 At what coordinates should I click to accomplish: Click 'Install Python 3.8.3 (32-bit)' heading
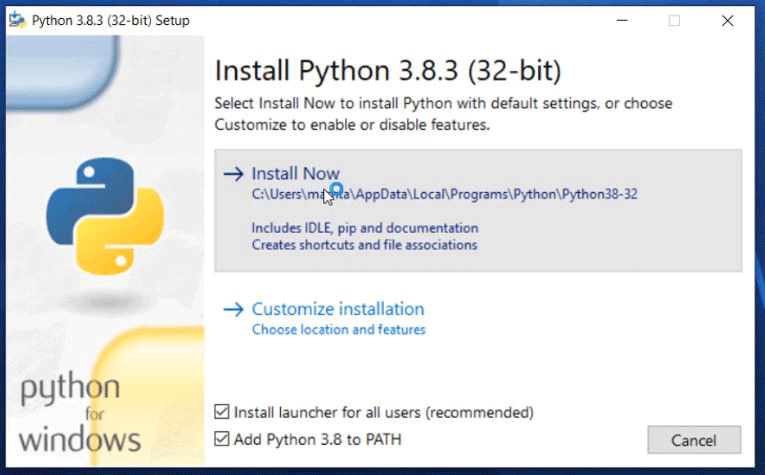(x=388, y=71)
